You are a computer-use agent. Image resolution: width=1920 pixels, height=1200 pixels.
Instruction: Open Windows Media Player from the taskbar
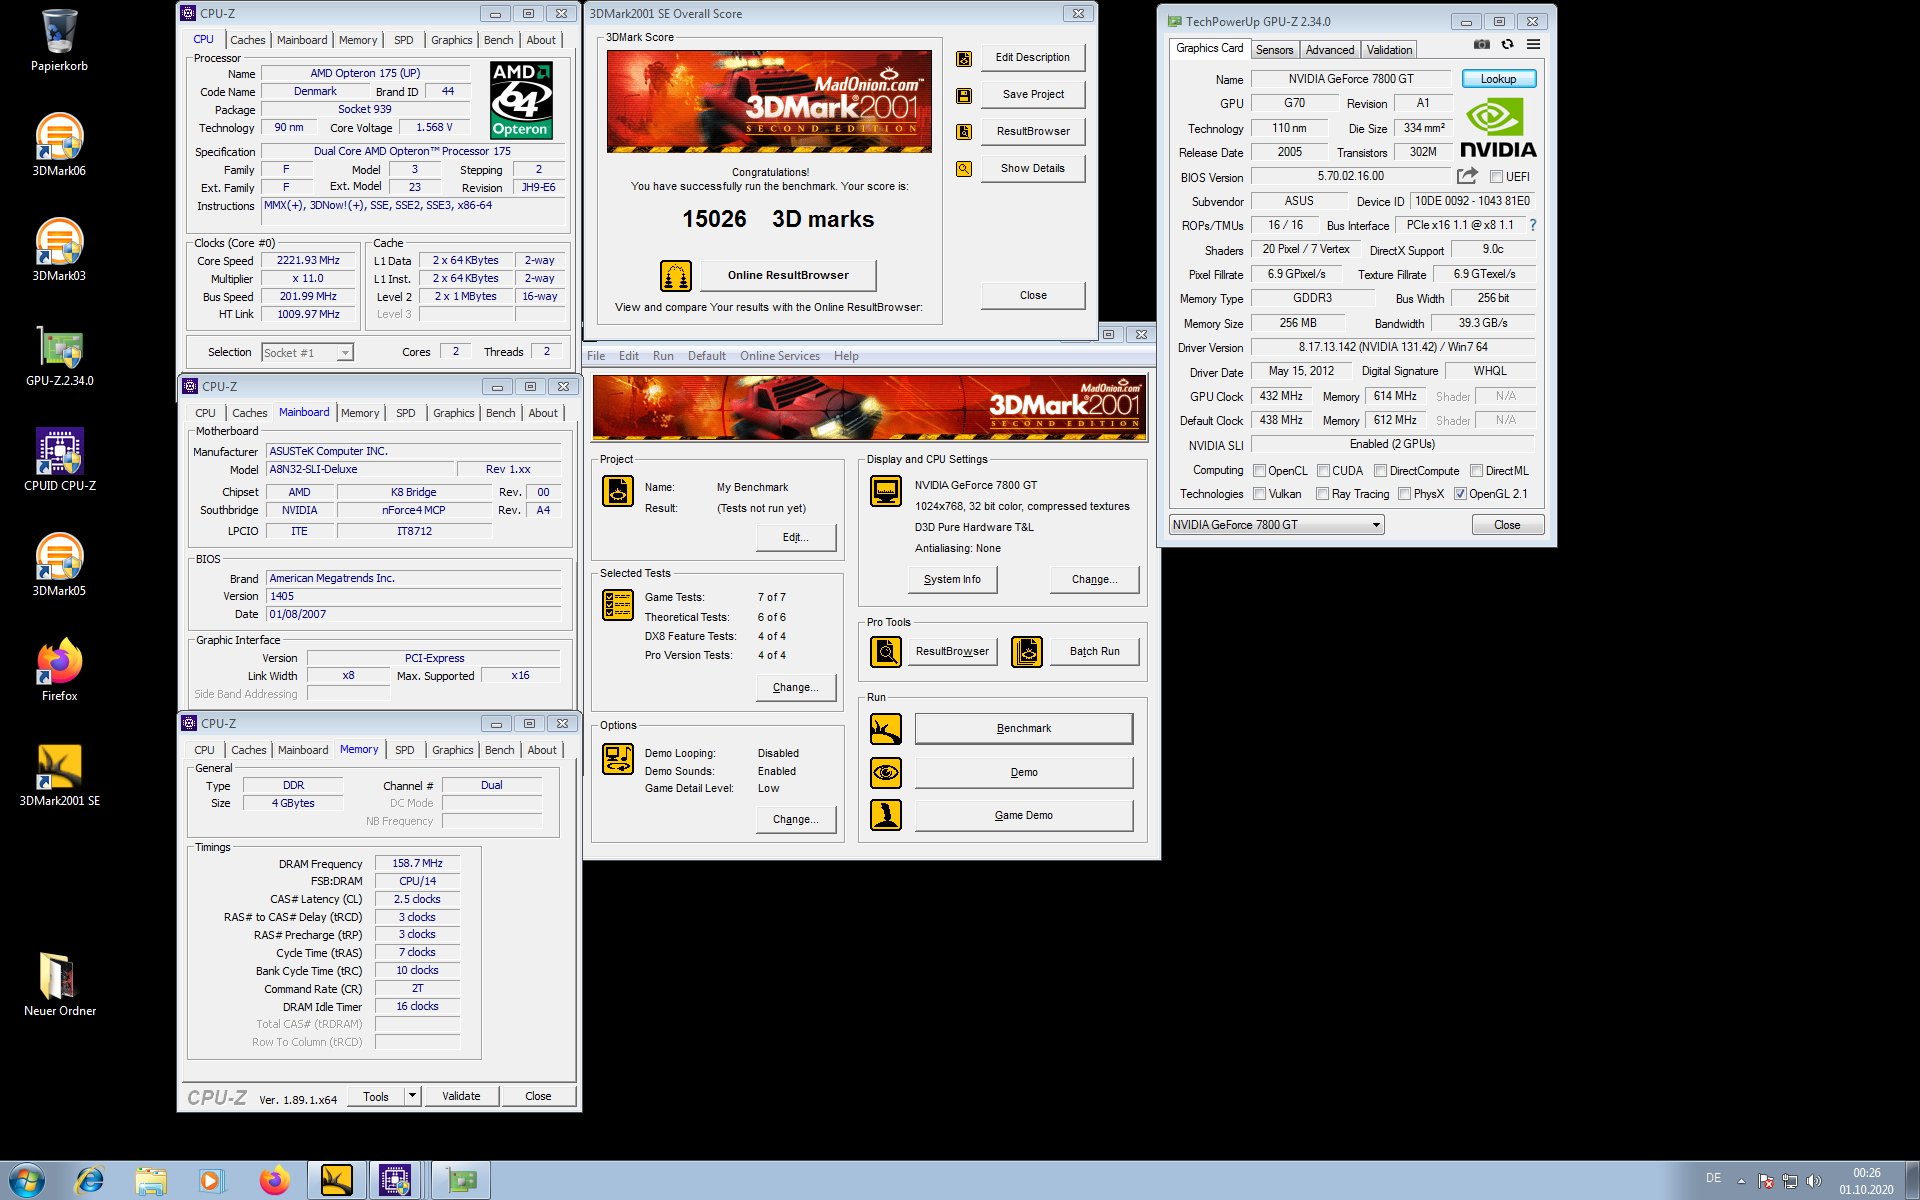[x=211, y=1180]
